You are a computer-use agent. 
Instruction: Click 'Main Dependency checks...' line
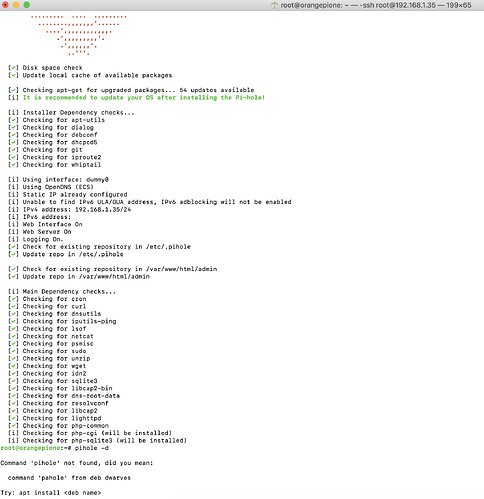coord(62,292)
